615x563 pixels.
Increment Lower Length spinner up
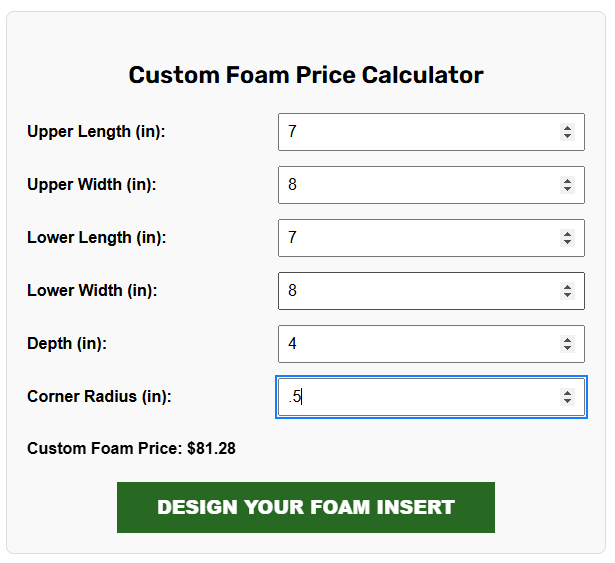click(567, 234)
